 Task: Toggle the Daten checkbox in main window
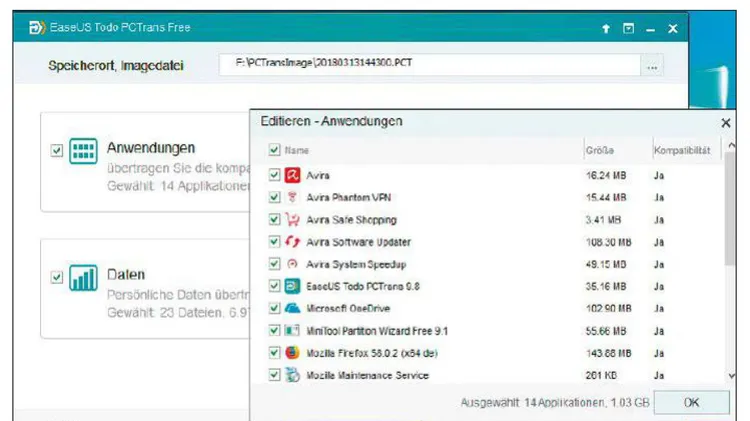coord(56,277)
